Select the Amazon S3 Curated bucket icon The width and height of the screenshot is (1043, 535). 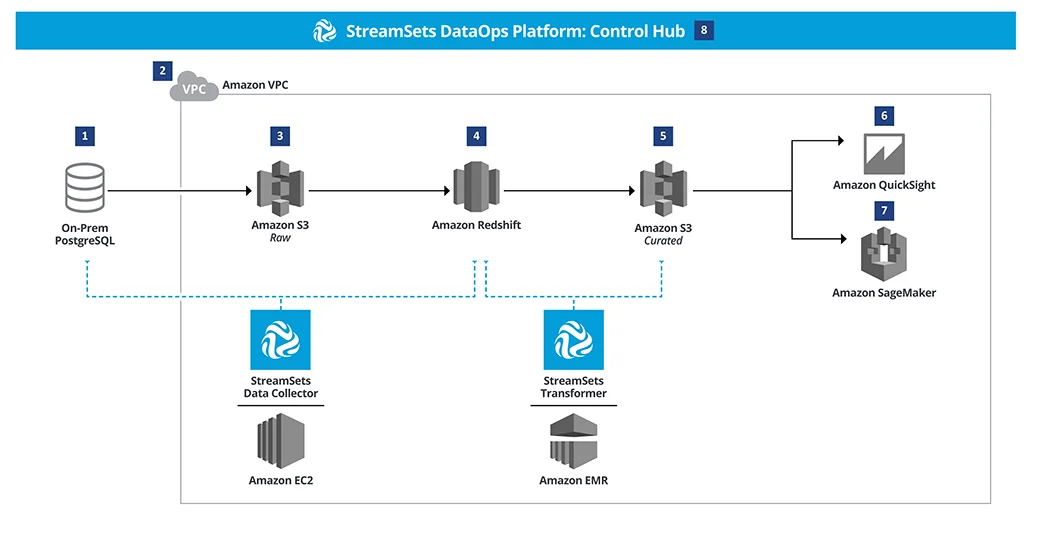pos(663,189)
